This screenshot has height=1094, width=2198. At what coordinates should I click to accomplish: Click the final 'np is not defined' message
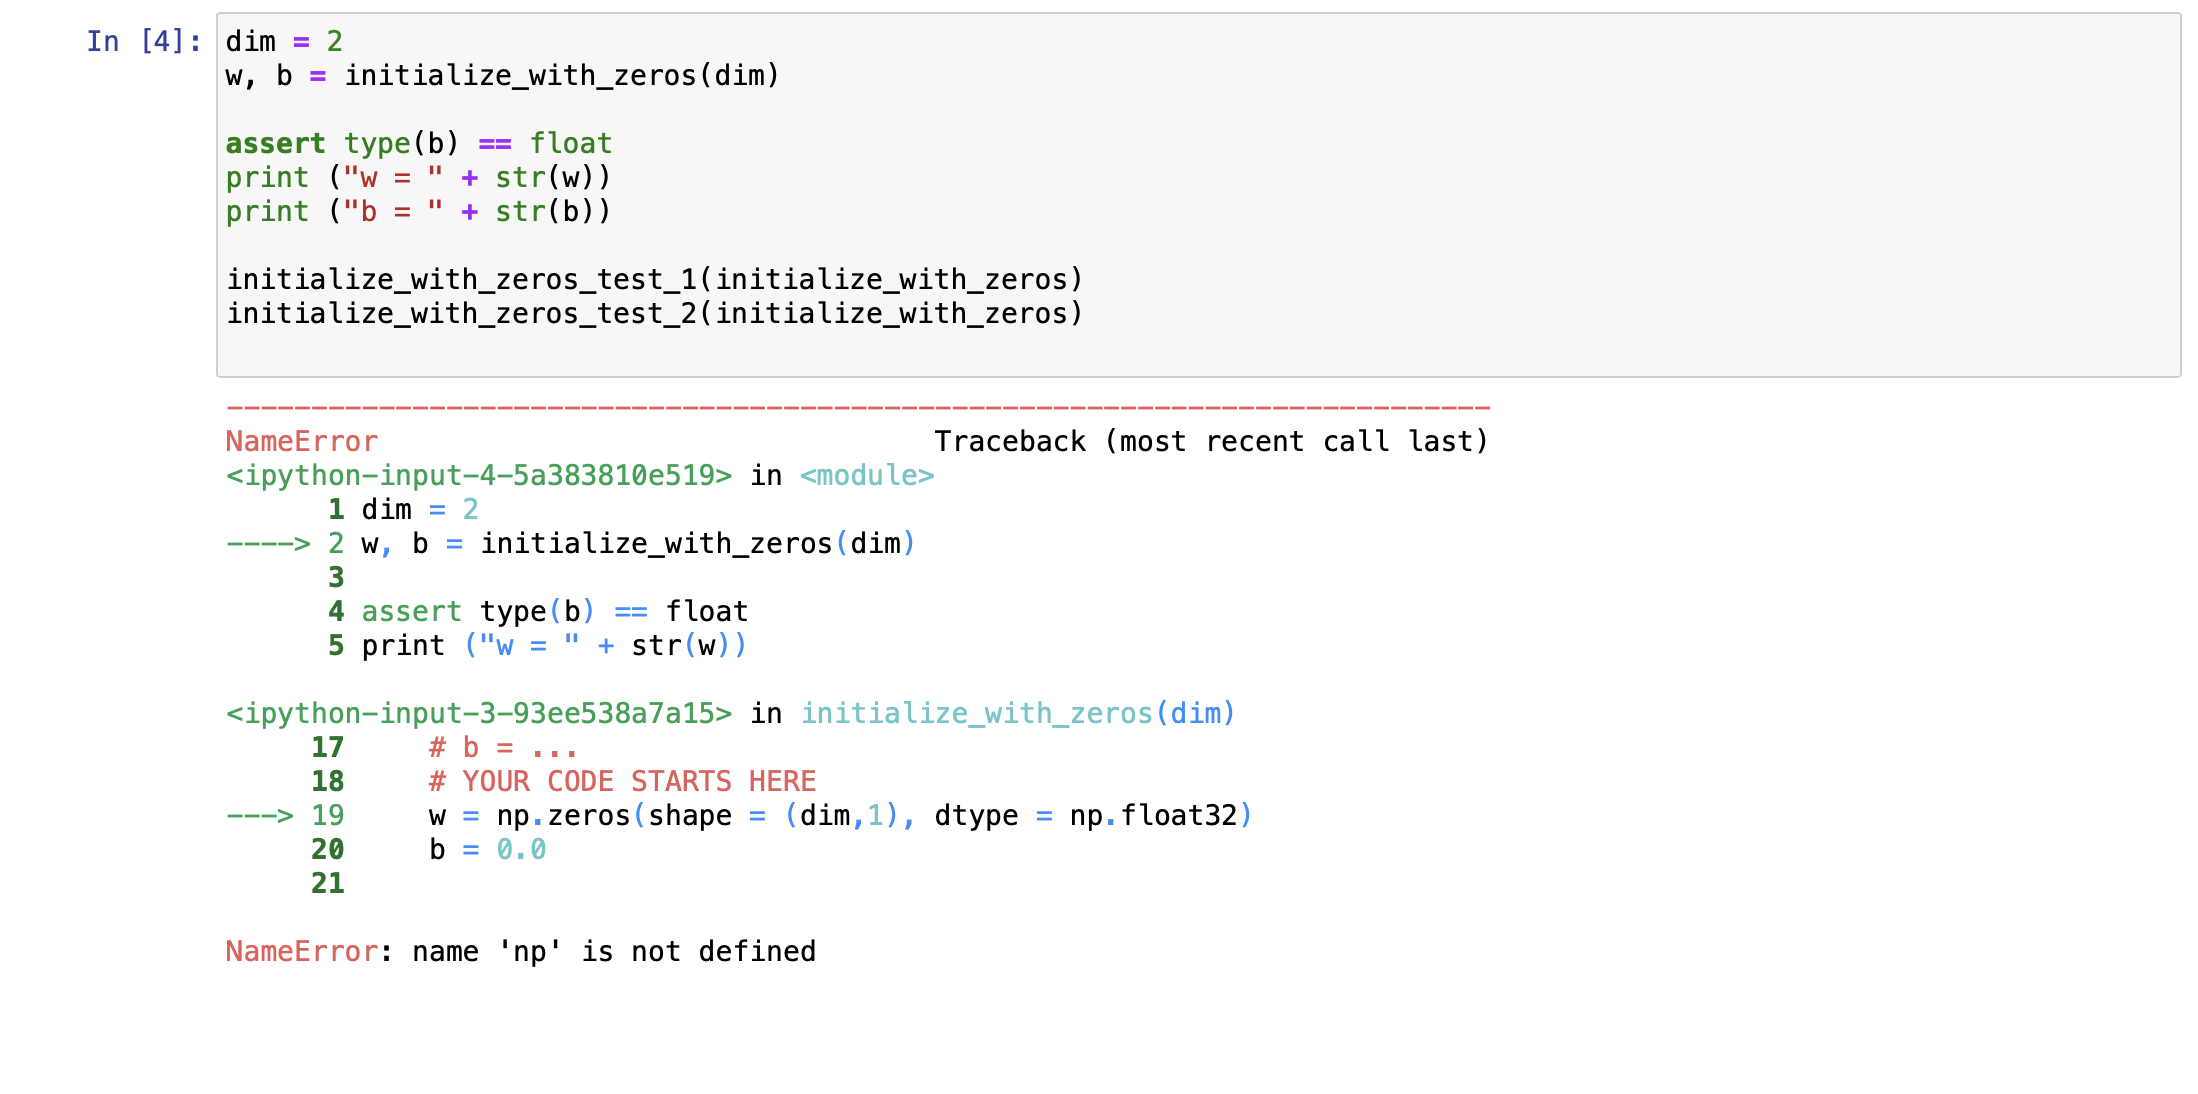(614, 952)
